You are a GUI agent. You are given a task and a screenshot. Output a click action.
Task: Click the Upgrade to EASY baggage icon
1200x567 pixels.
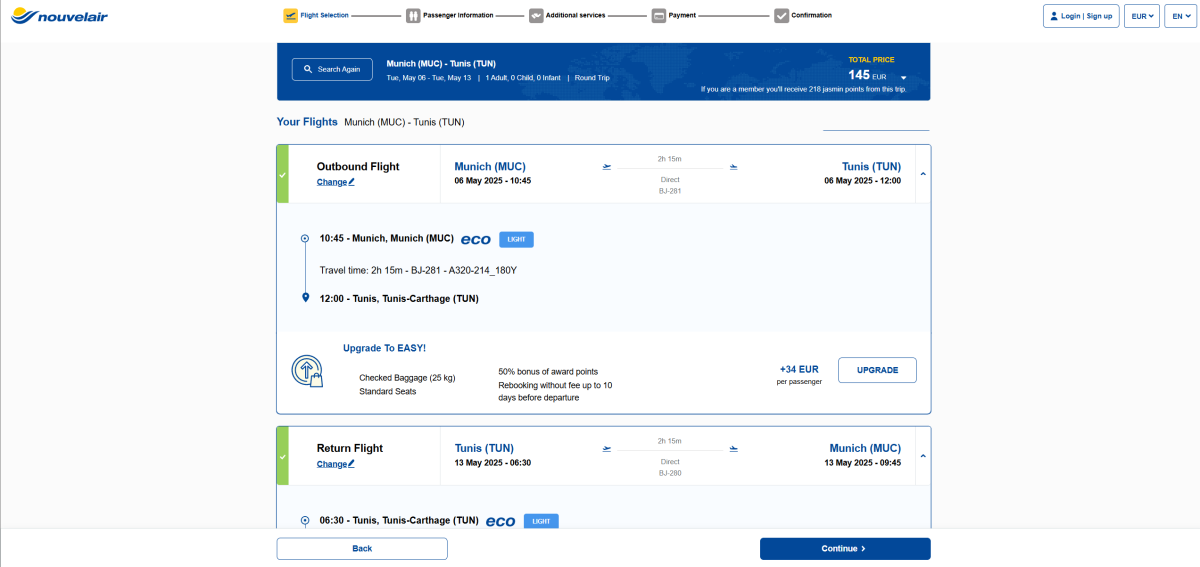(307, 371)
